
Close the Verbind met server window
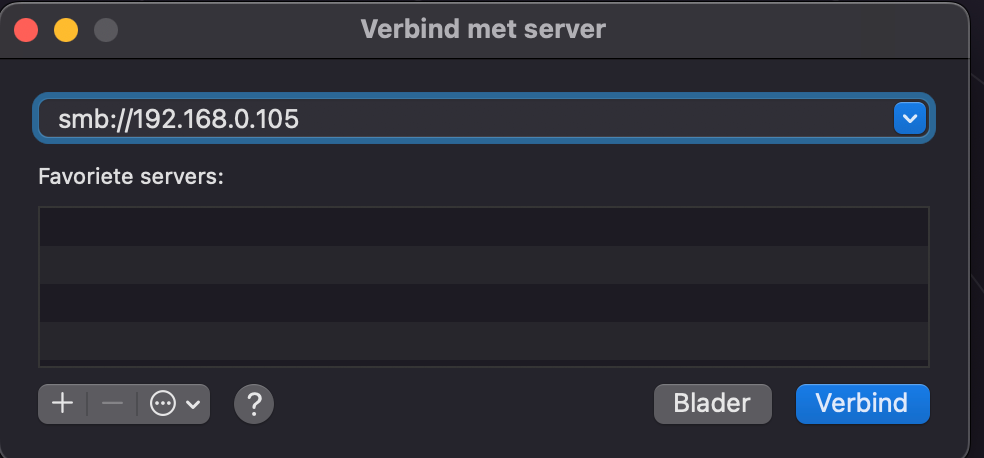26,30
